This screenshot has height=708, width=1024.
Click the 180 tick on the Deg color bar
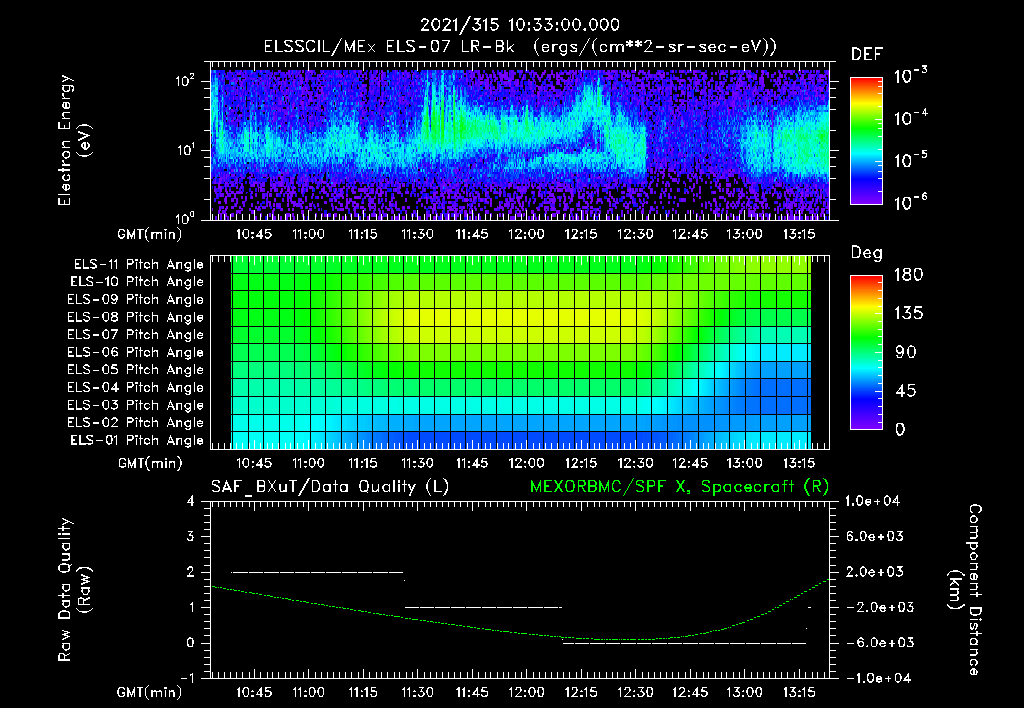coord(908,275)
